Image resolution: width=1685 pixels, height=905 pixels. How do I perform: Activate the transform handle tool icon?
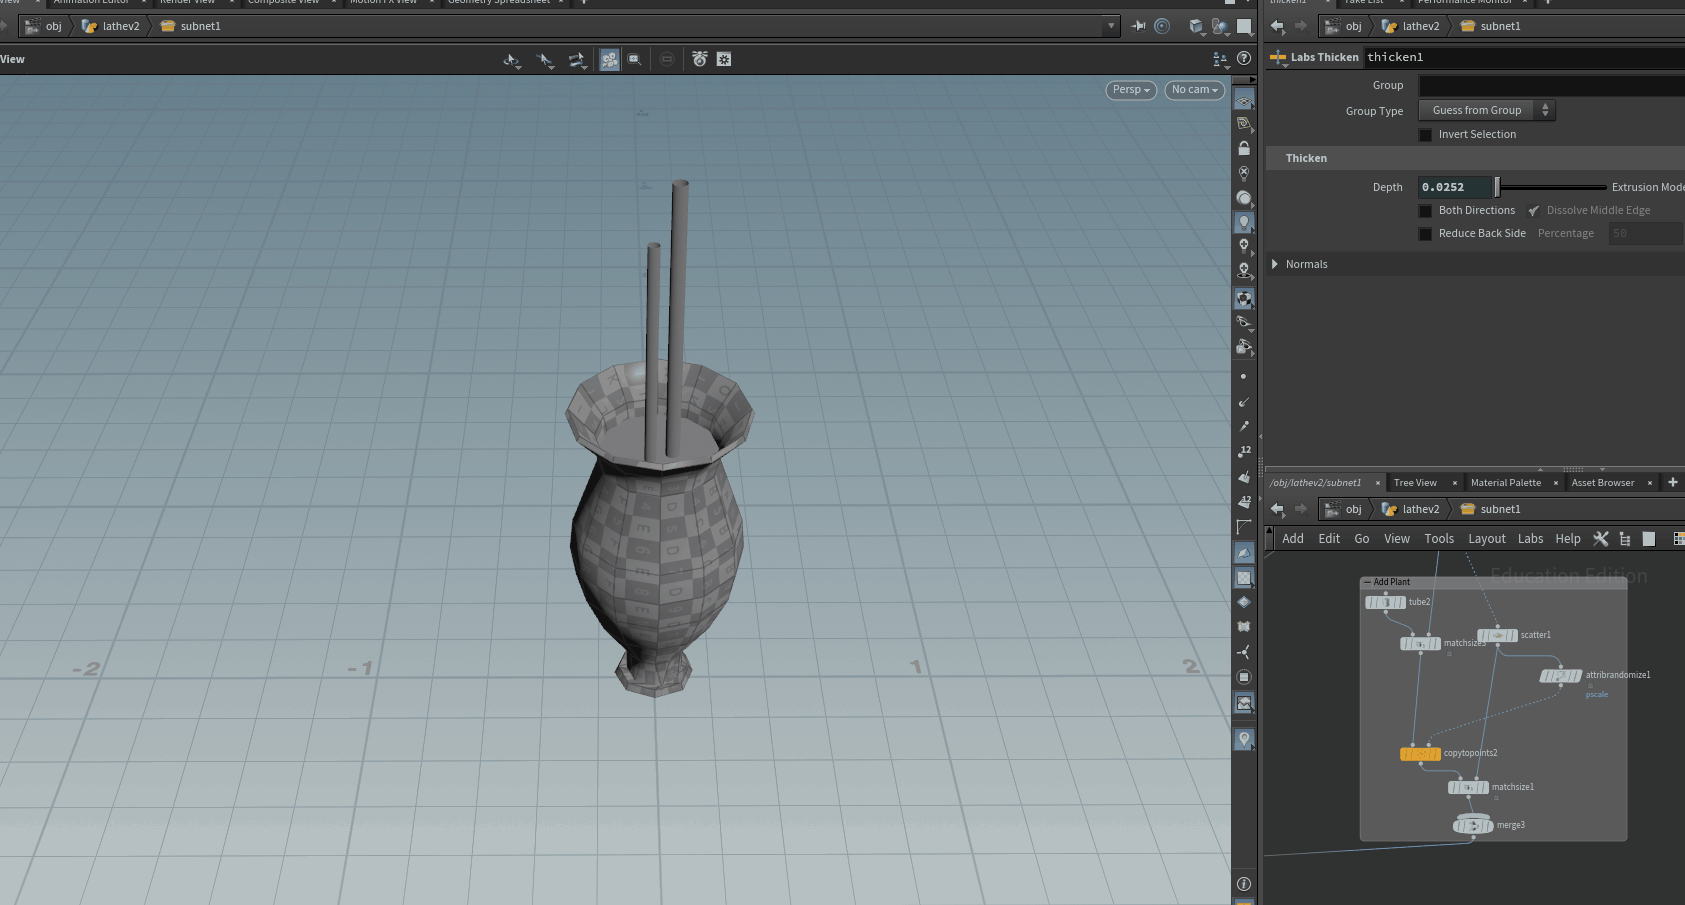click(577, 60)
